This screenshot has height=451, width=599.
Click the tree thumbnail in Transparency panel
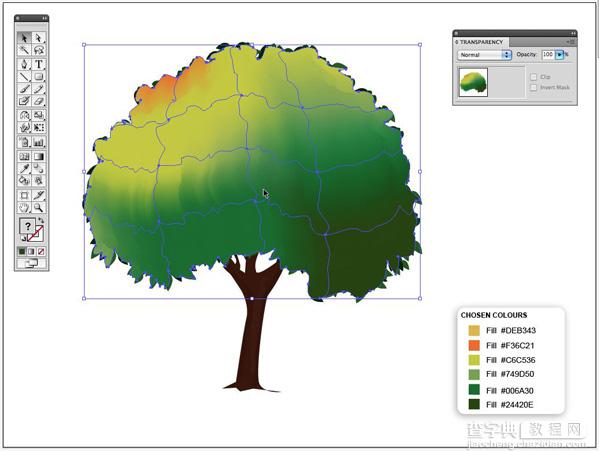coord(473,82)
